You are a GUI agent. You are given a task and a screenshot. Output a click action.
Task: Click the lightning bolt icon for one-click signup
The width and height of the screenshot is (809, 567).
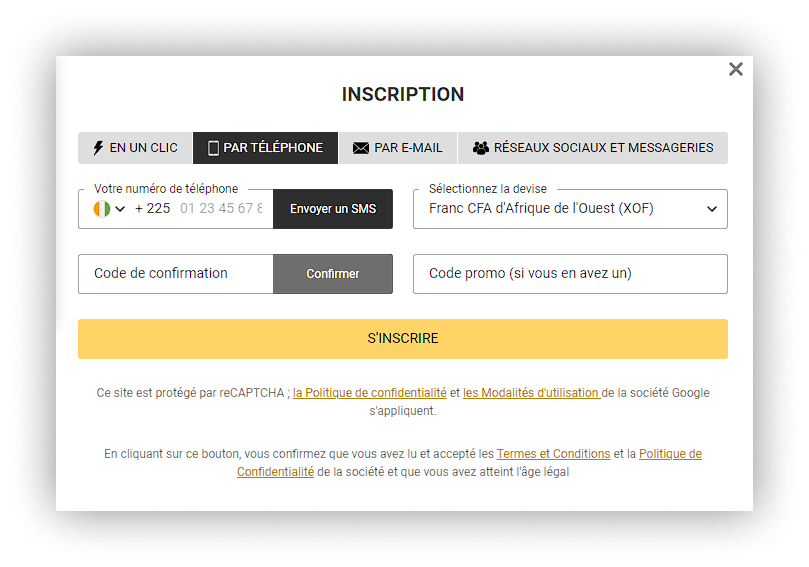pyautogui.click(x=98, y=148)
